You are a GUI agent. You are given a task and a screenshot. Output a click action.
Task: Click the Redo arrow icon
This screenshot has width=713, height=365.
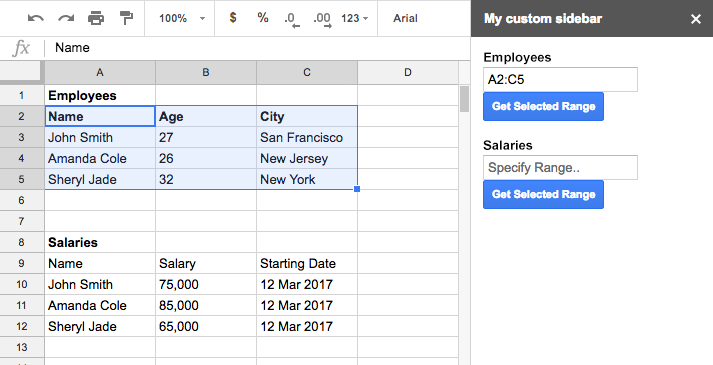[66, 18]
